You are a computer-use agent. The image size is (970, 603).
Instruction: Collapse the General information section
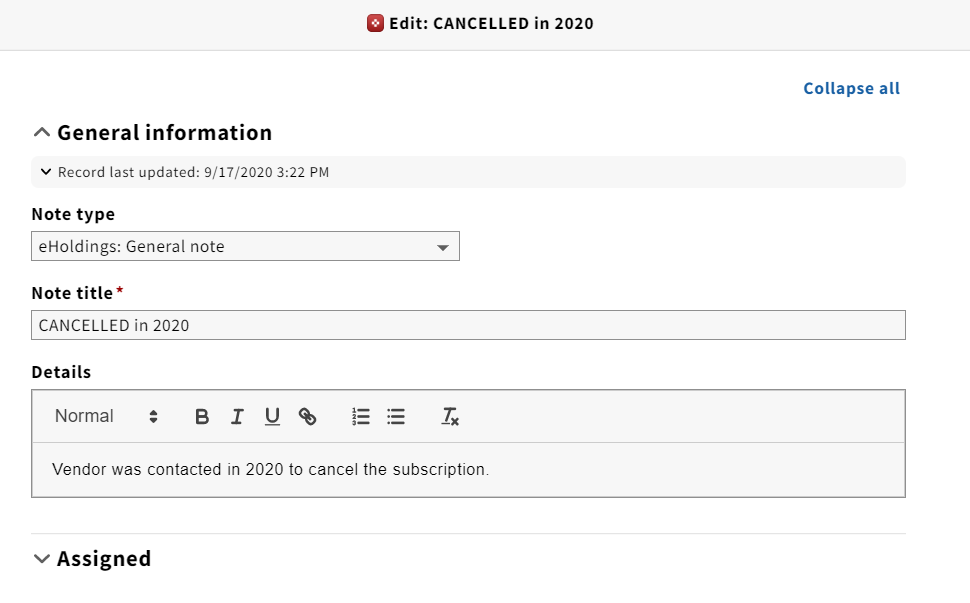click(x=41, y=132)
